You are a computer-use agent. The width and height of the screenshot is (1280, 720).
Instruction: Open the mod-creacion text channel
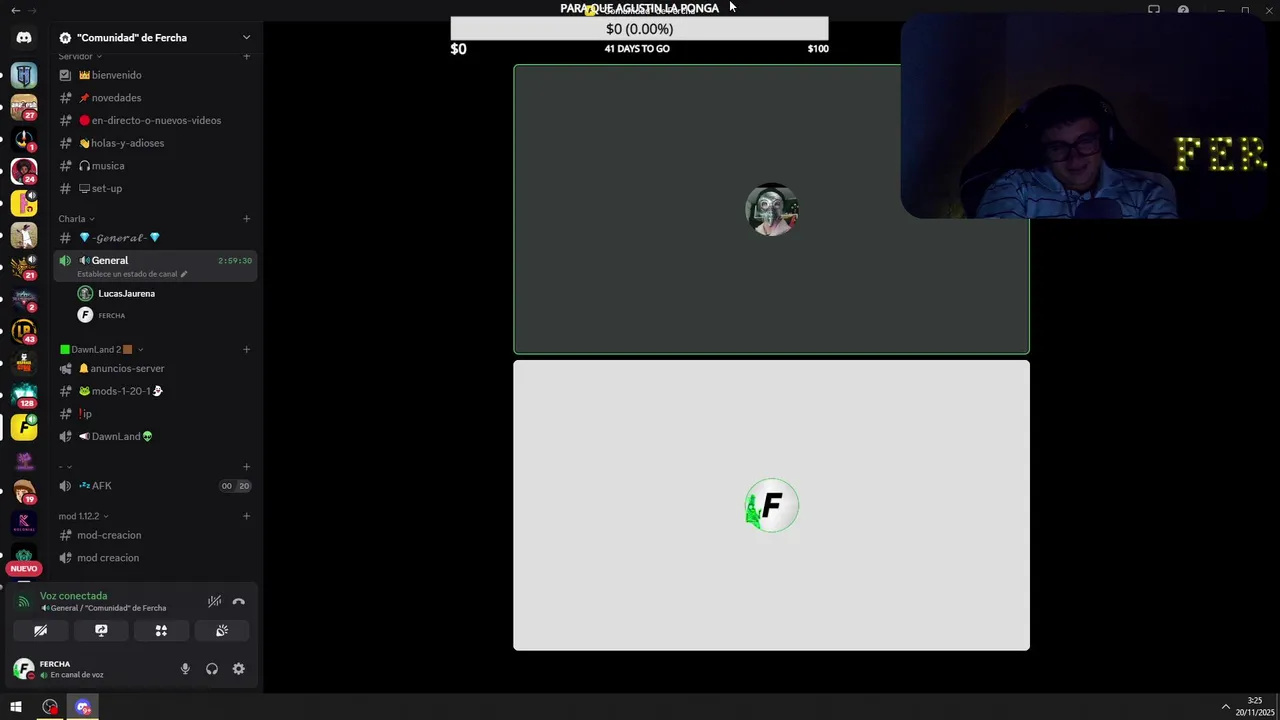click(155, 535)
